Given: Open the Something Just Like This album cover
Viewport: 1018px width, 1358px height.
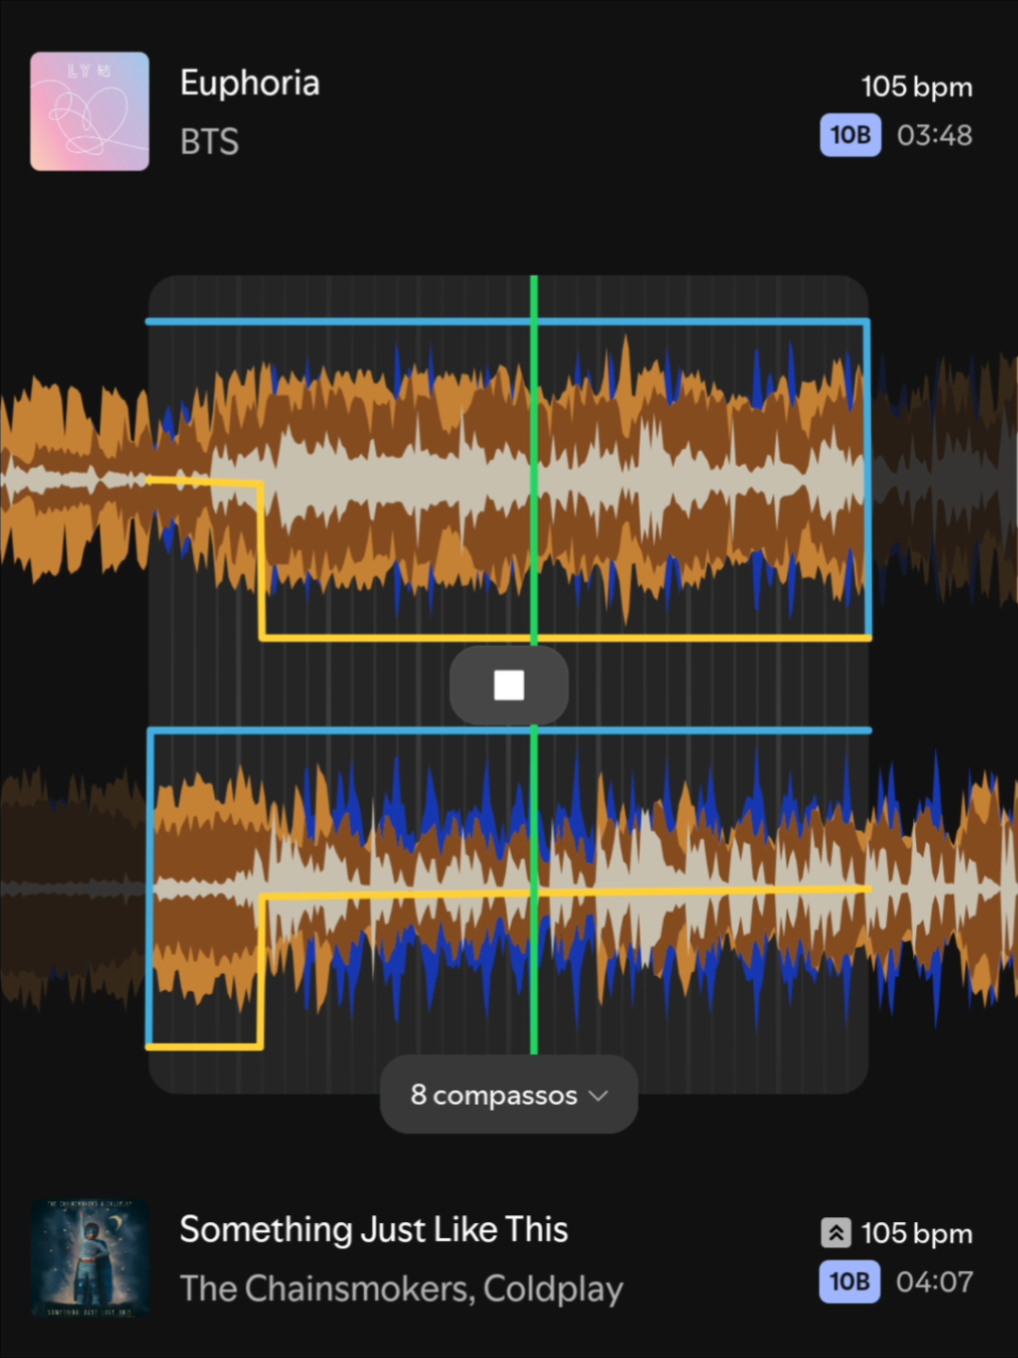Looking at the screenshot, I should coord(90,1258).
